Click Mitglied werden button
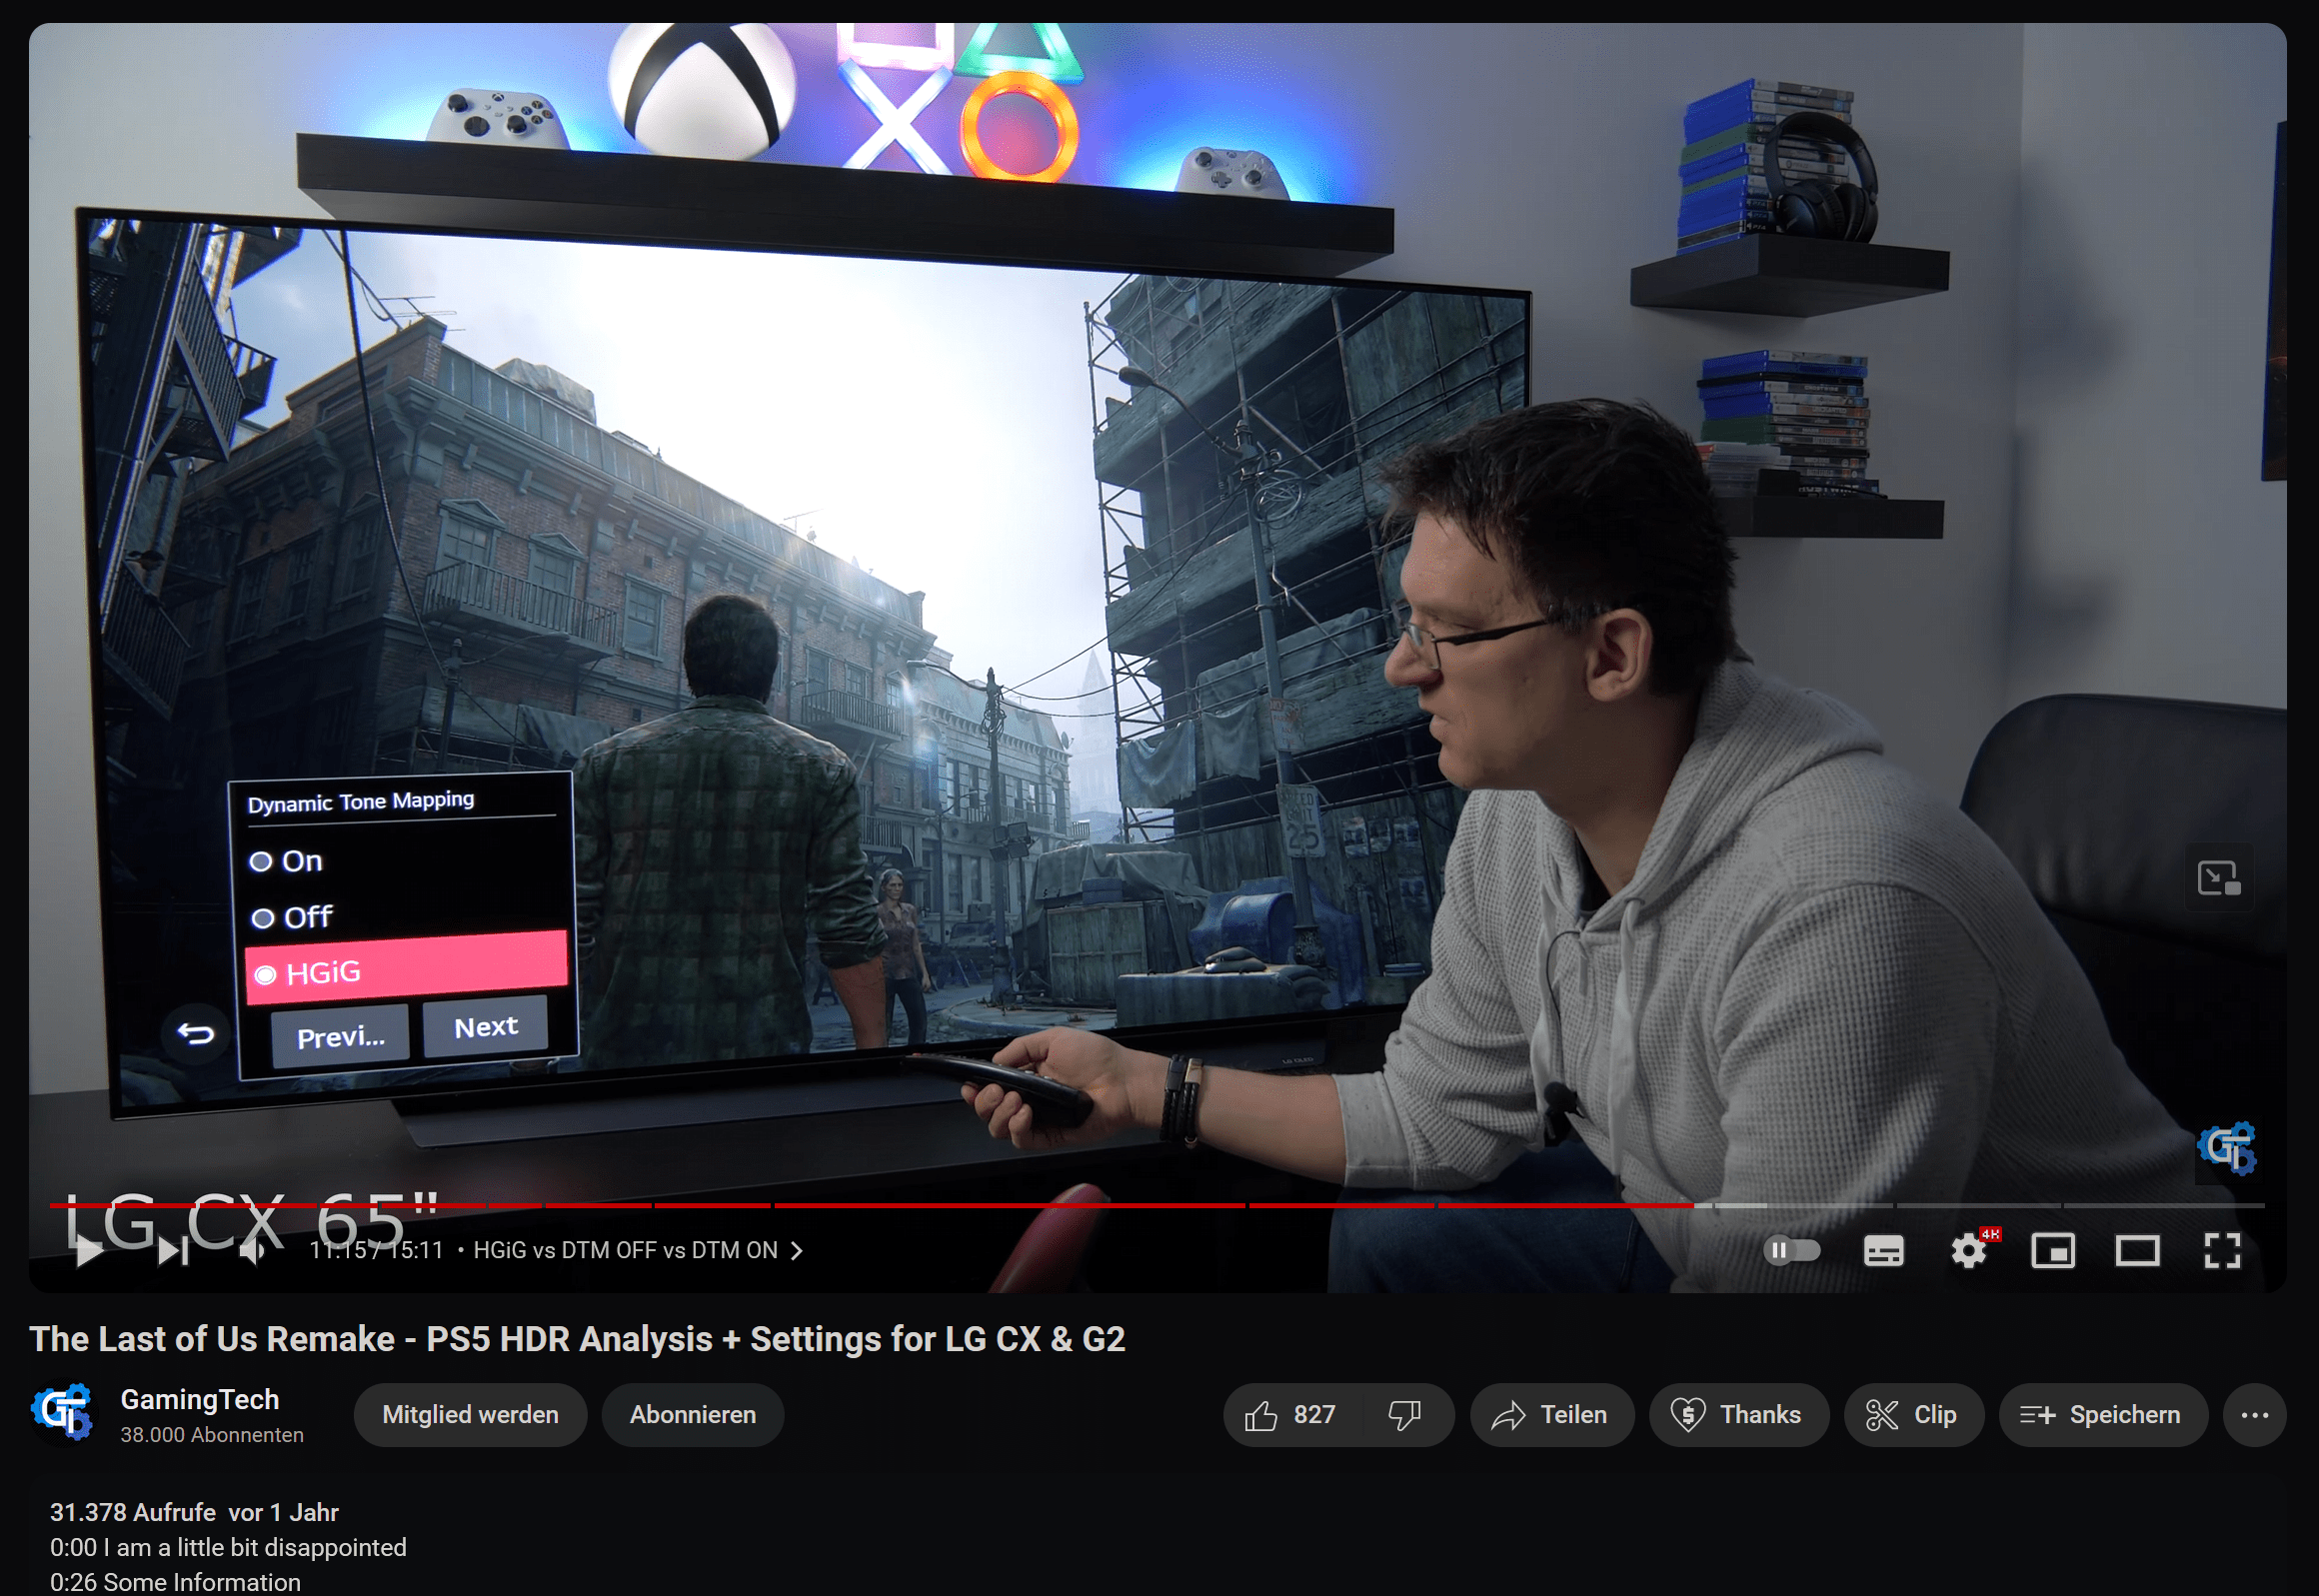Image resolution: width=2319 pixels, height=1596 pixels. [470, 1414]
